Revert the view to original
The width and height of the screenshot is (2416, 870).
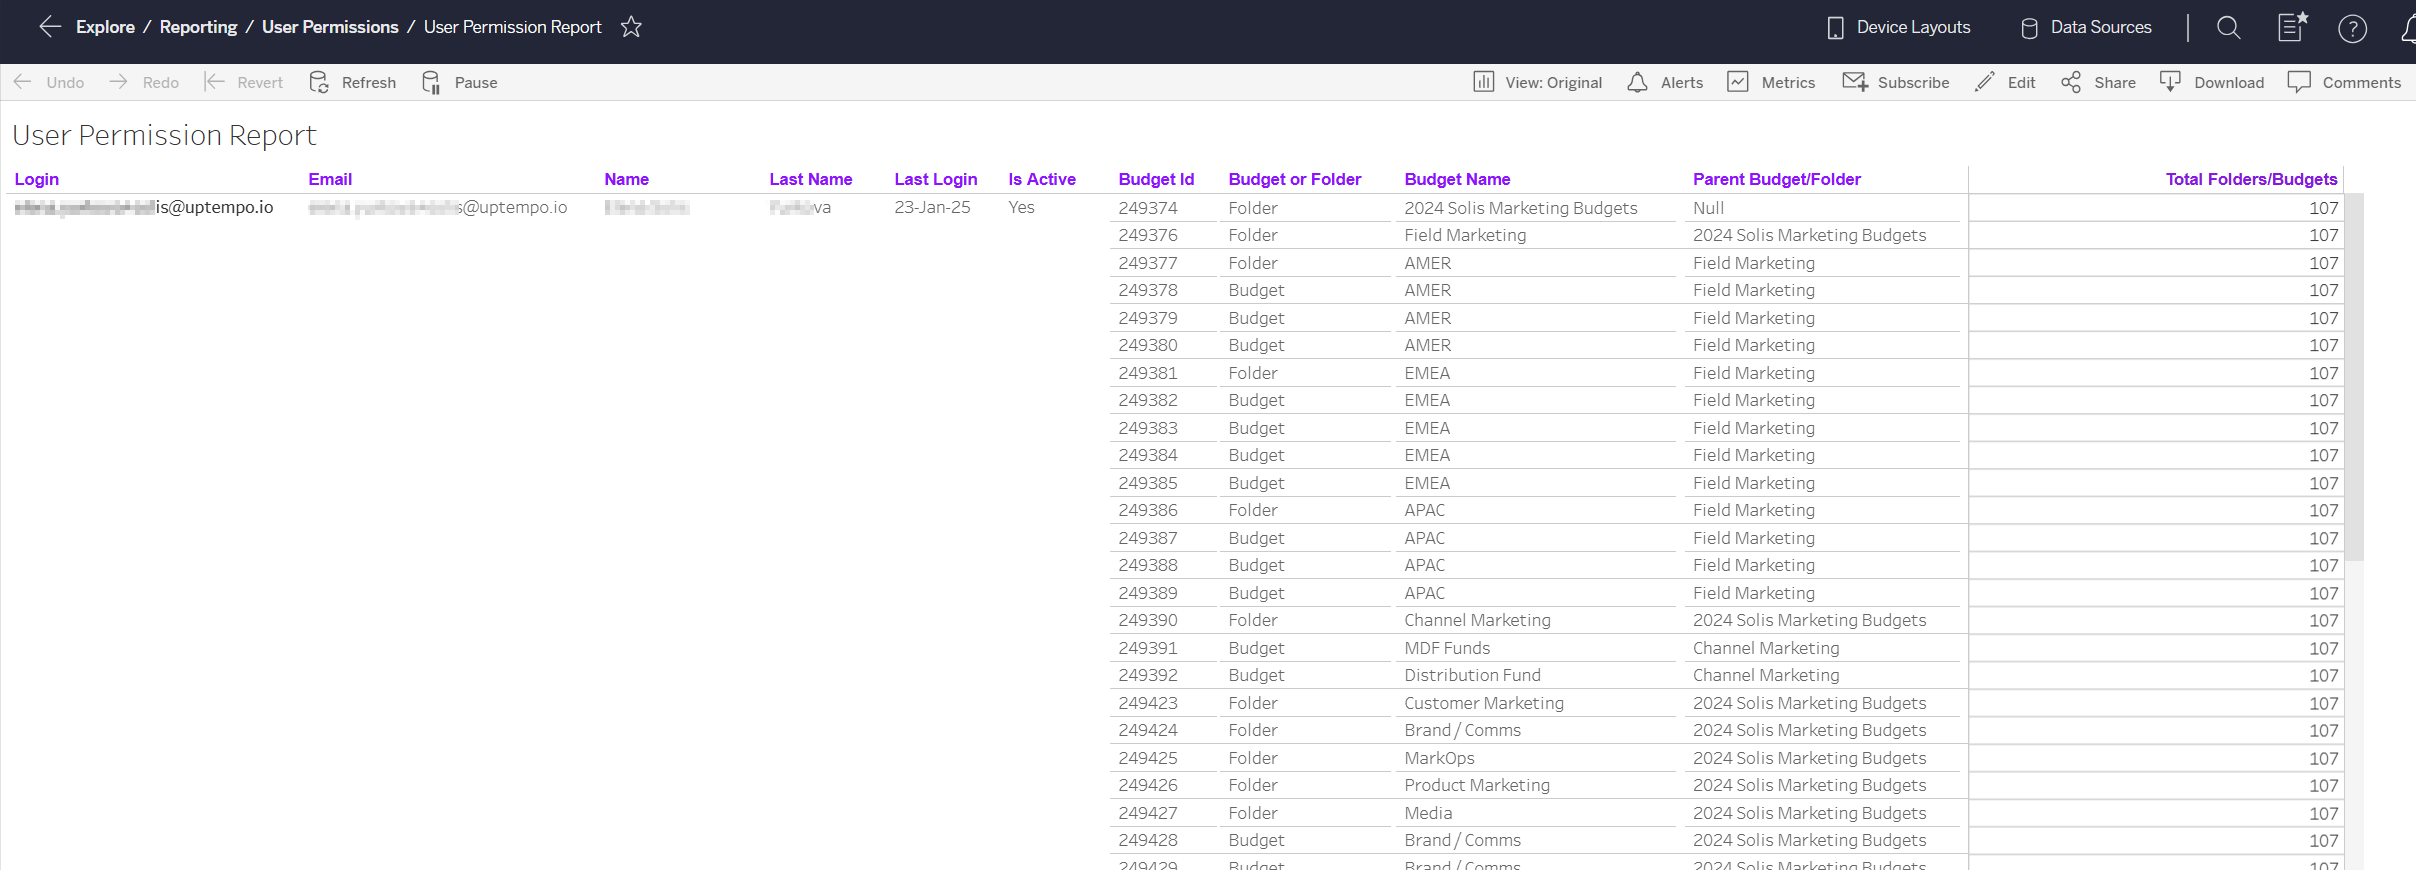[244, 82]
